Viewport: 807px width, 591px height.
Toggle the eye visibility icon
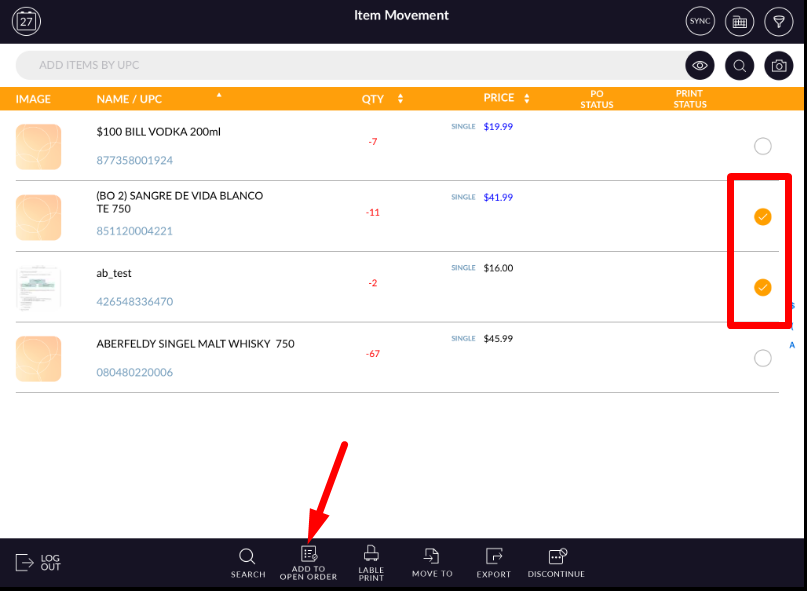700,66
